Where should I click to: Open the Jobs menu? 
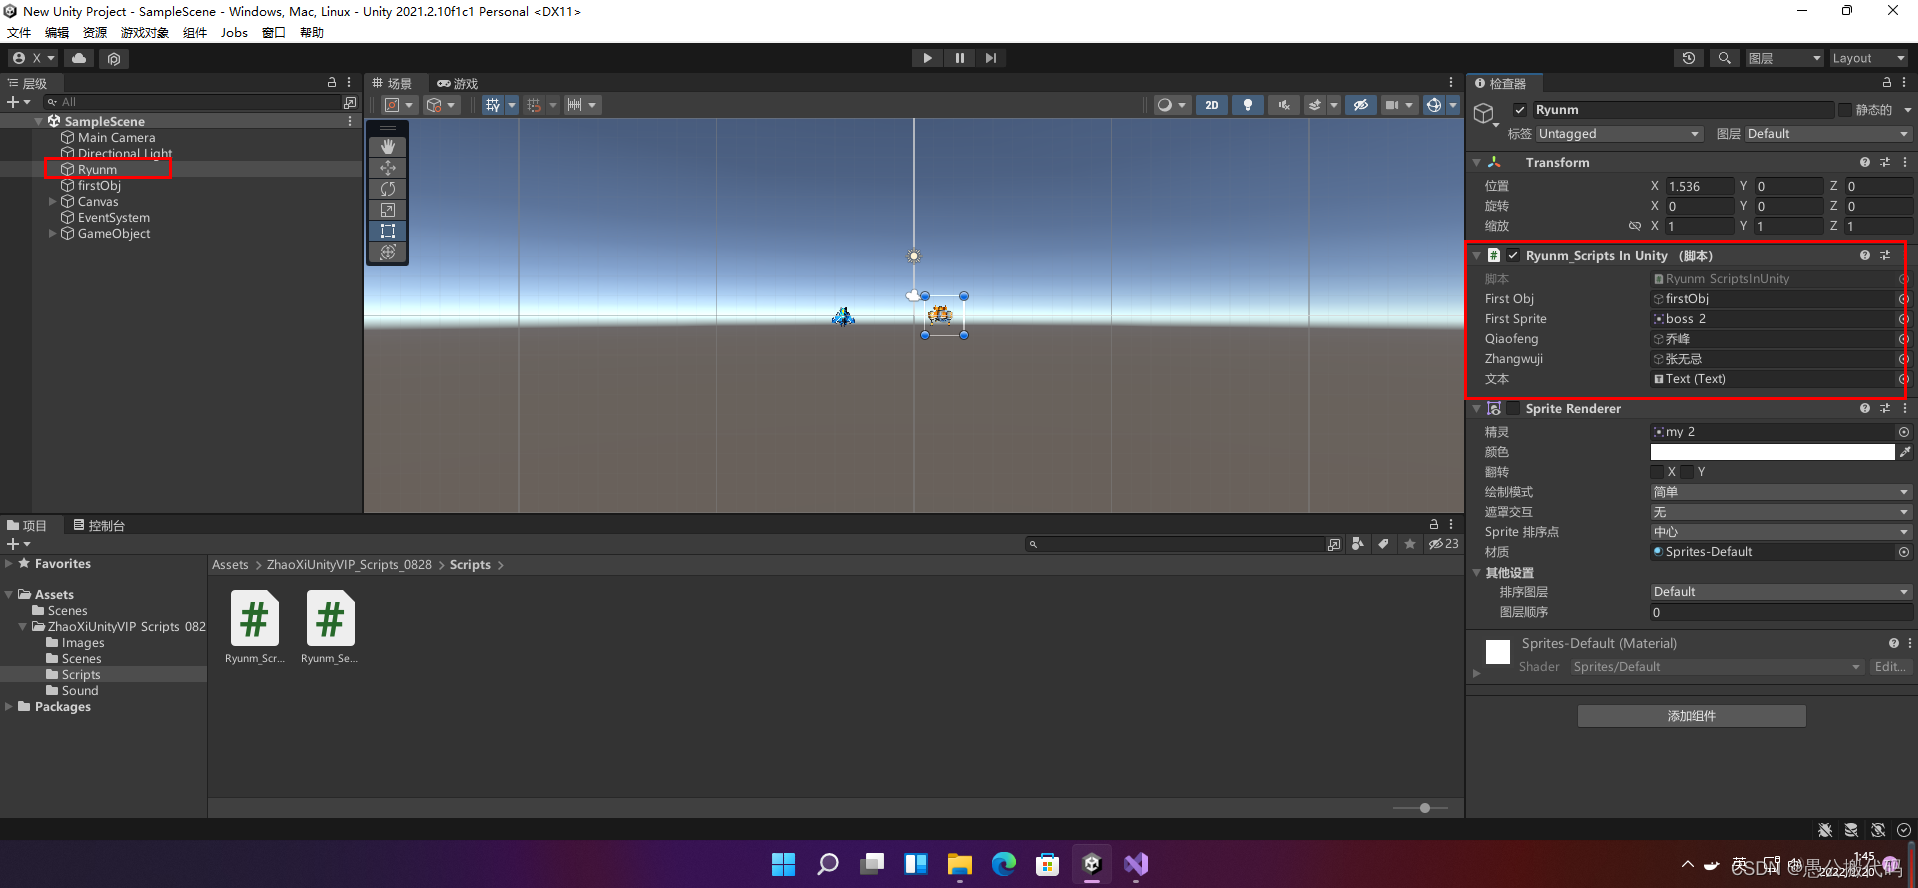coord(234,33)
